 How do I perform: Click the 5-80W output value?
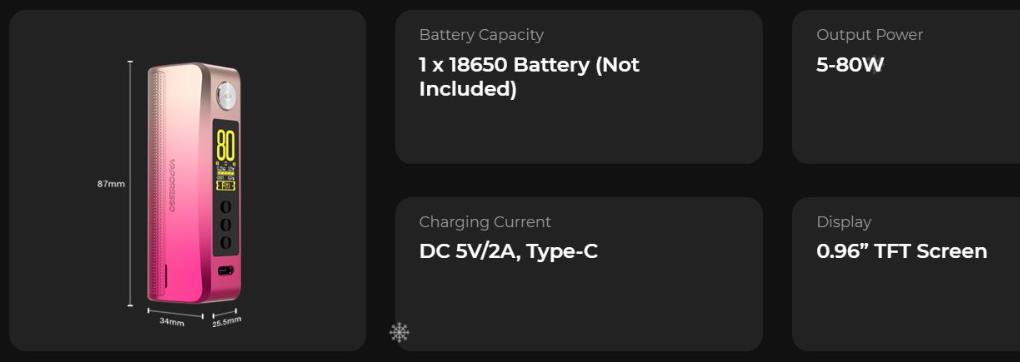[x=850, y=65]
